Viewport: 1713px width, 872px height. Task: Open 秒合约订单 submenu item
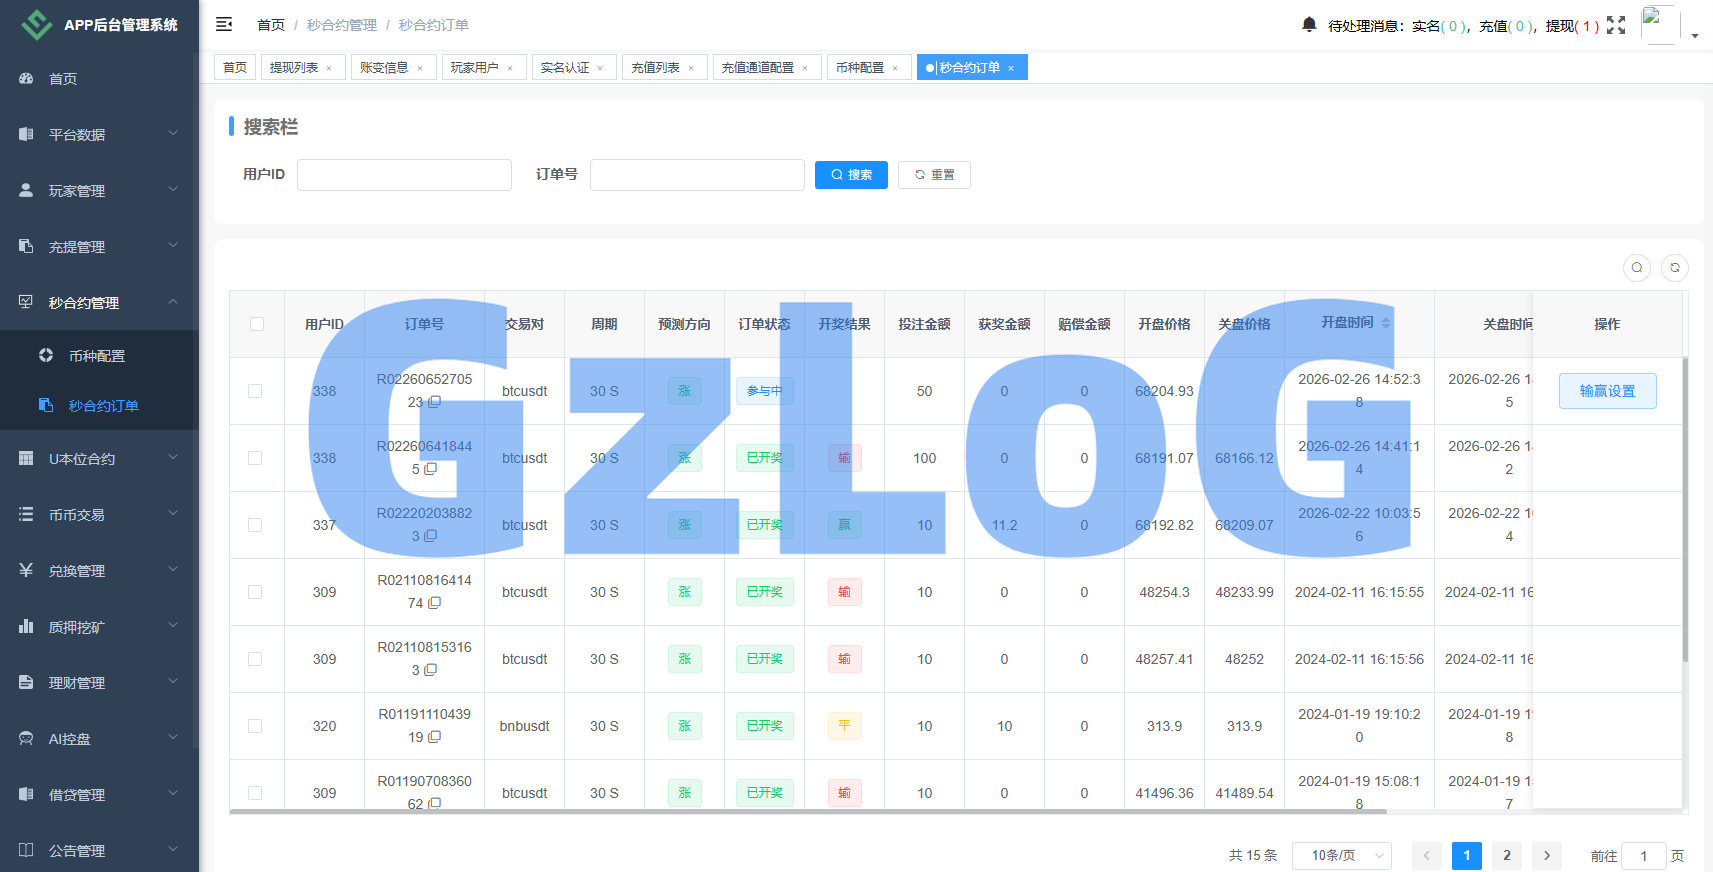pos(99,405)
